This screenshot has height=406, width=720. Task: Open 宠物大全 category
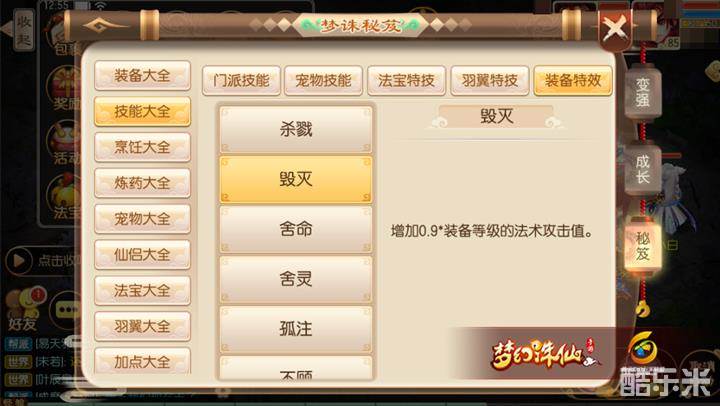pos(142,219)
